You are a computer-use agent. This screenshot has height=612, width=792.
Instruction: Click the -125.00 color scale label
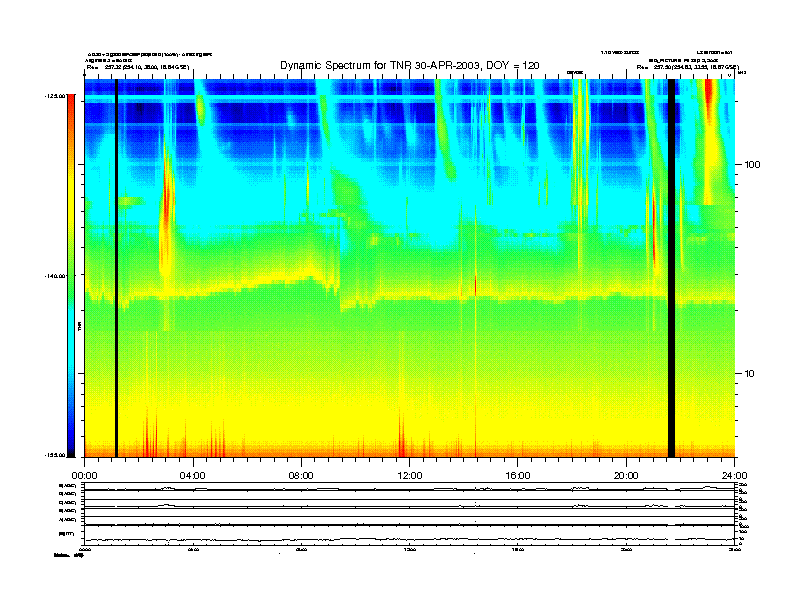pos(55,95)
